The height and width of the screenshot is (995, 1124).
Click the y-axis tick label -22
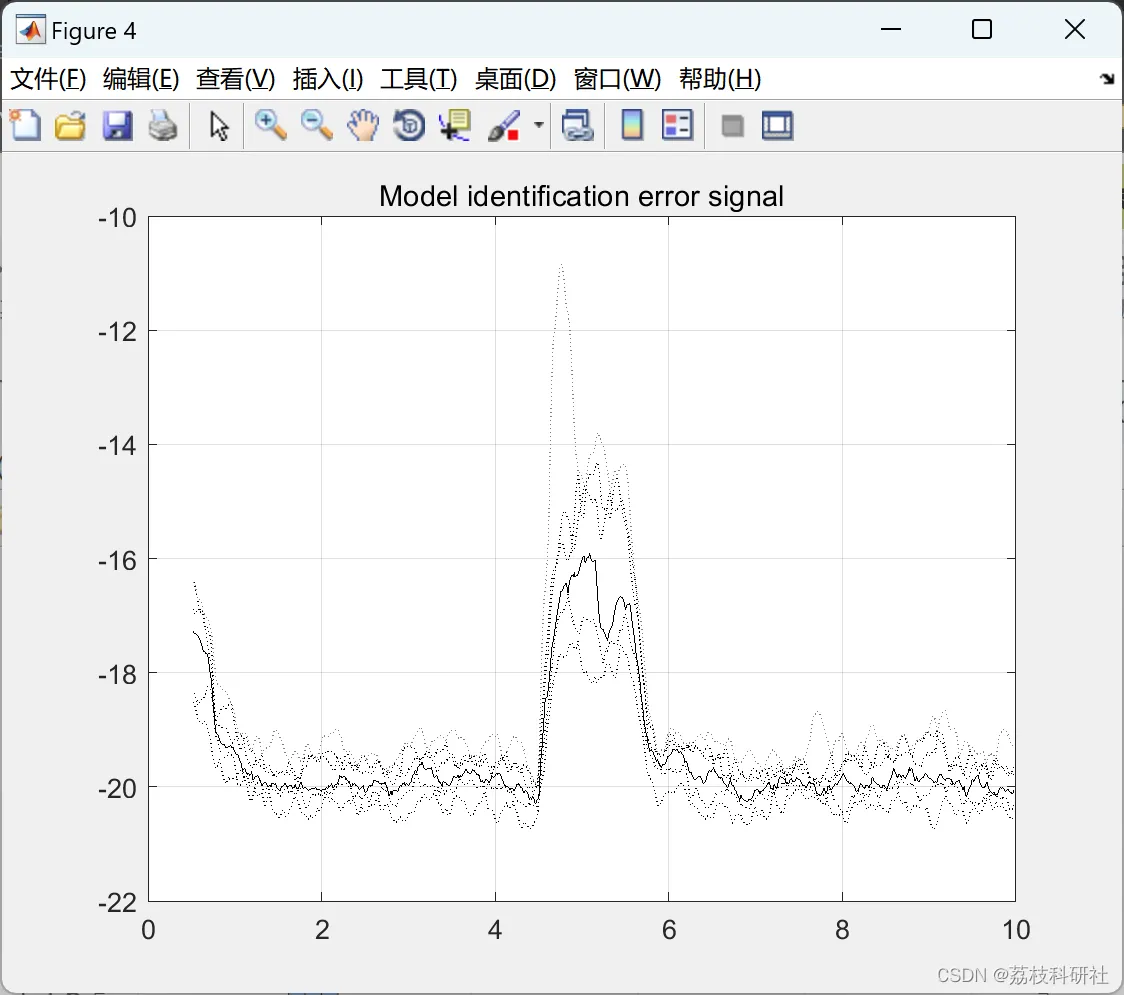(117, 902)
